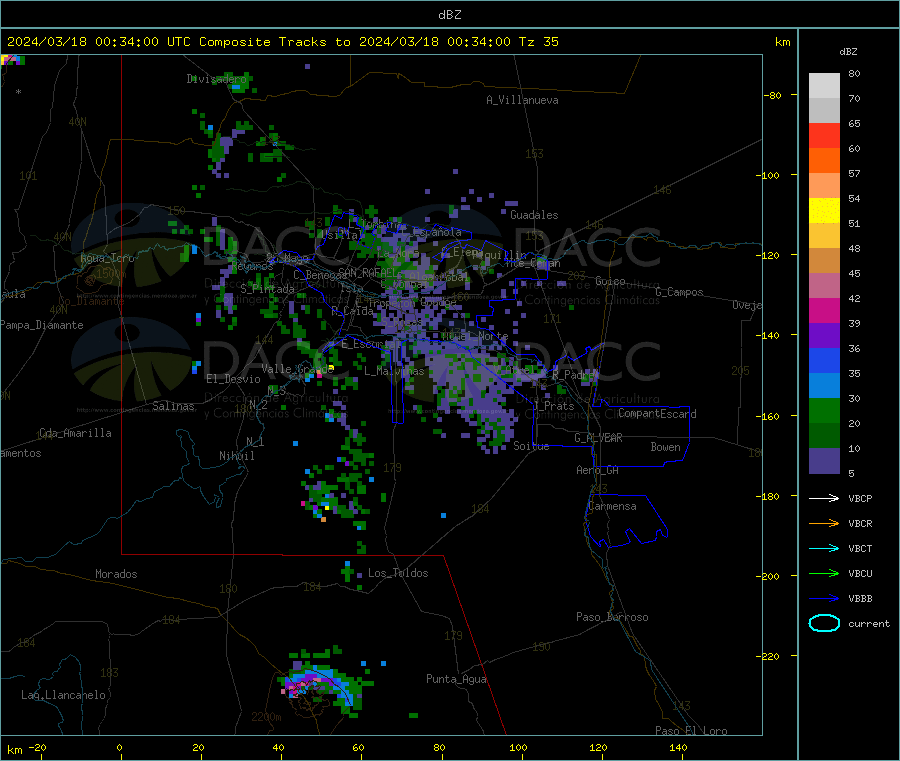Screen dimensions: 900x761
Task: Click the orange VBCR arrow legend icon
Action: [x=824, y=523]
